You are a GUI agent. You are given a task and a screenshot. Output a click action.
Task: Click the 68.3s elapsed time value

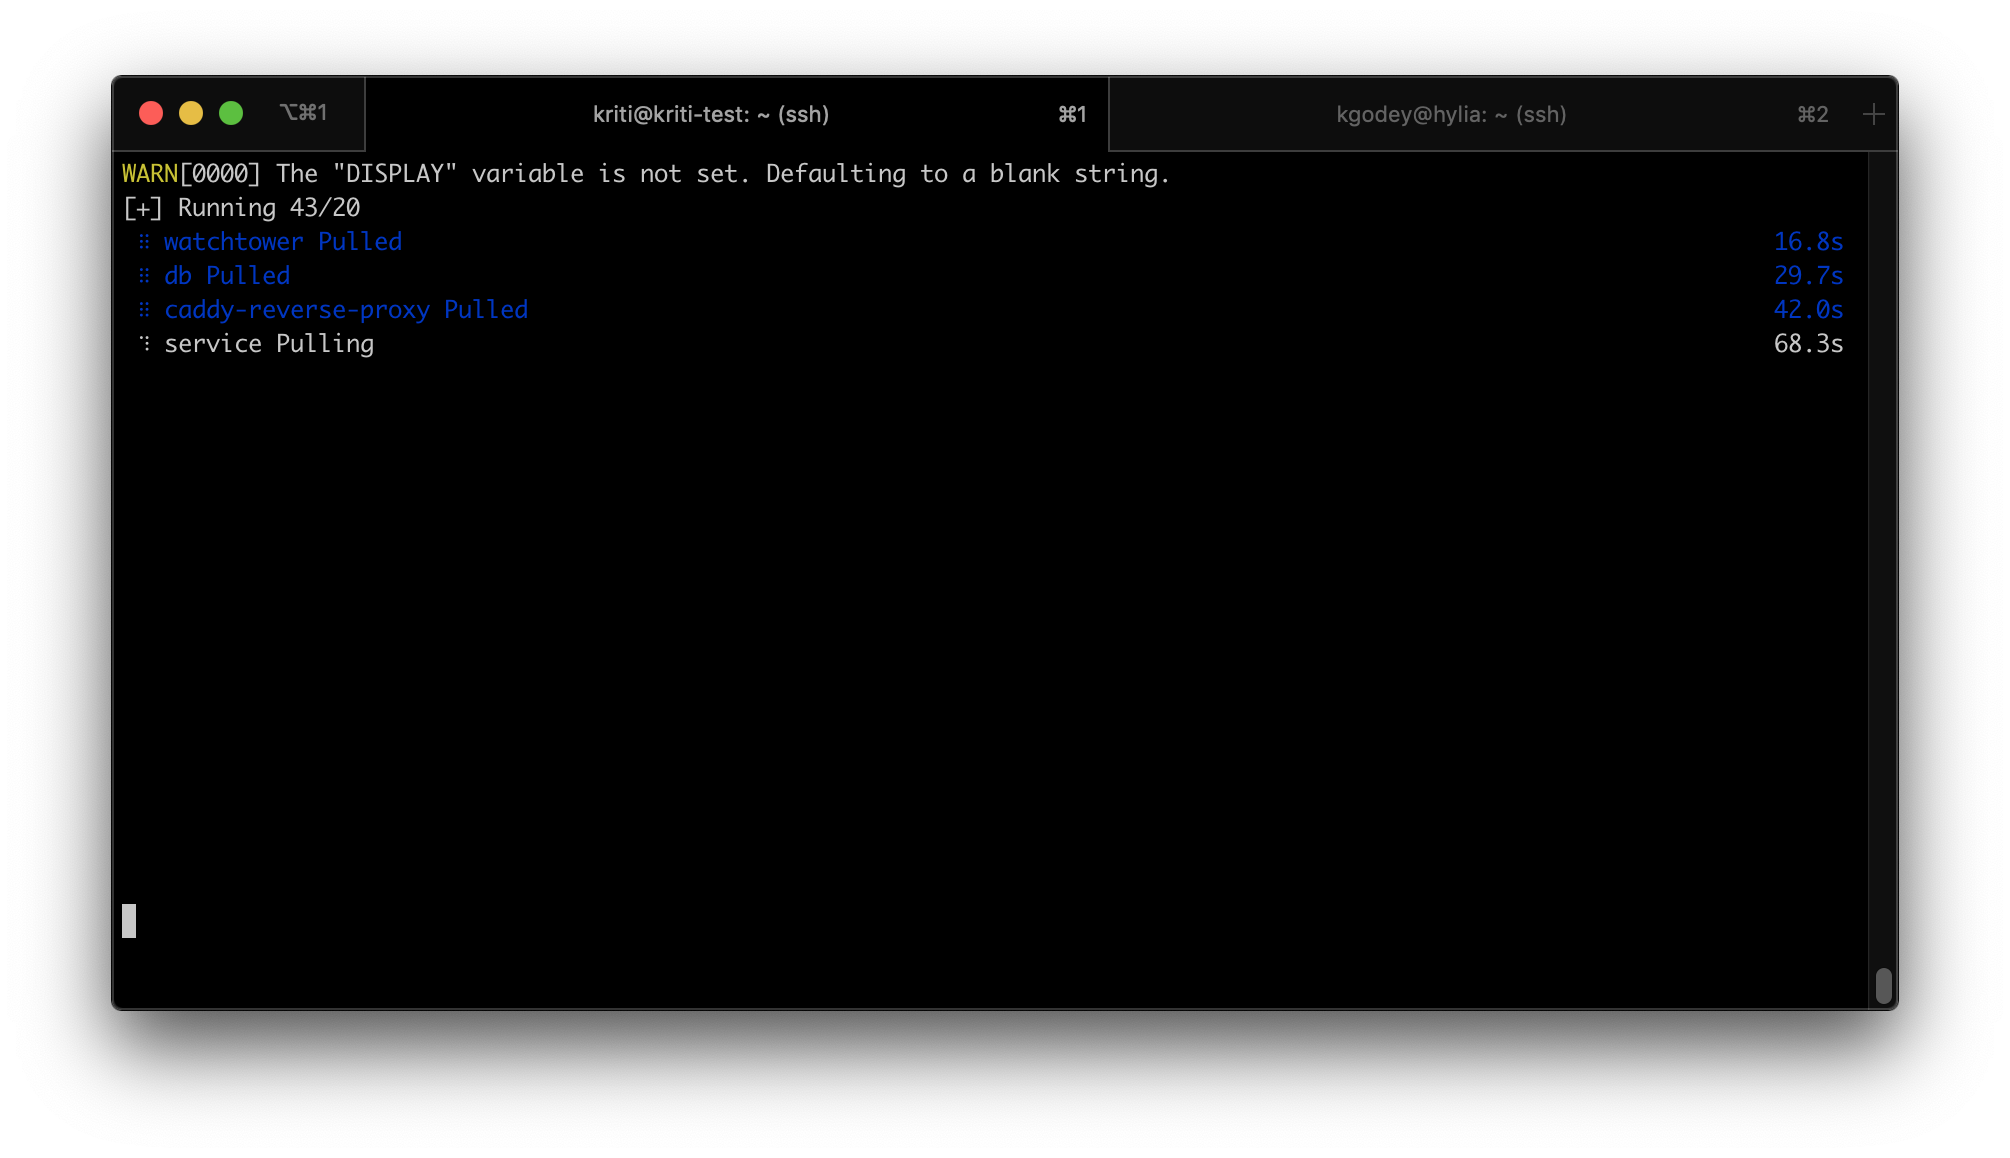coord(1808,344)
